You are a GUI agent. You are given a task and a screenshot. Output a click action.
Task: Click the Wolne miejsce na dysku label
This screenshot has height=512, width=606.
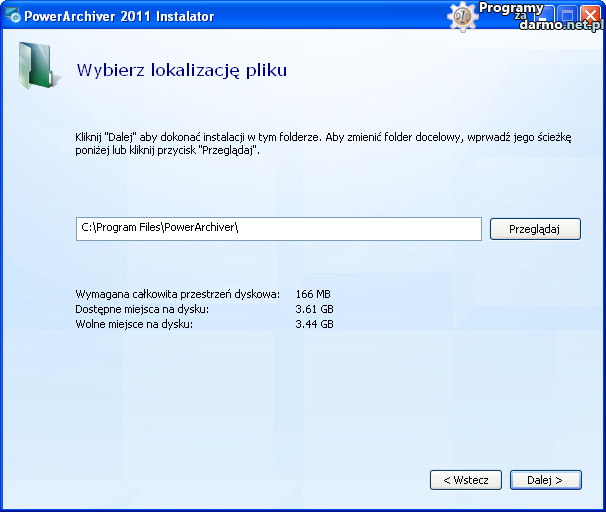coord(133,324)
